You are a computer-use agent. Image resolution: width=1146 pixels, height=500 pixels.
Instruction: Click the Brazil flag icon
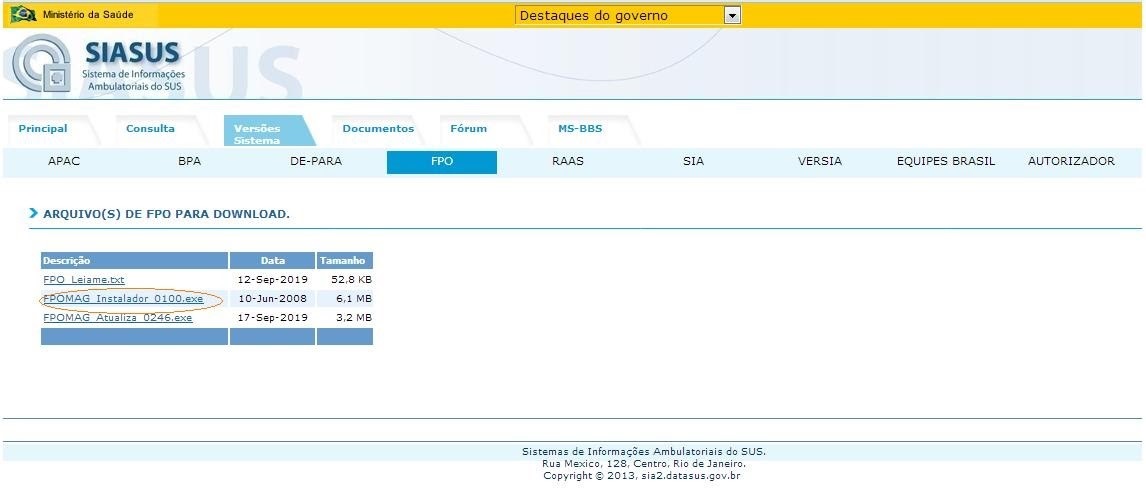(x=23, y=15)
